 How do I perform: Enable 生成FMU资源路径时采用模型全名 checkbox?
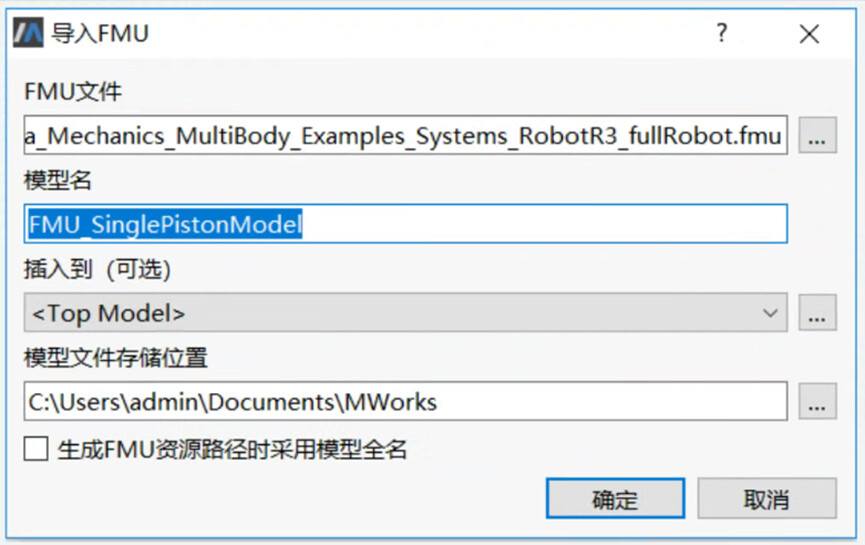coord(36,449)
